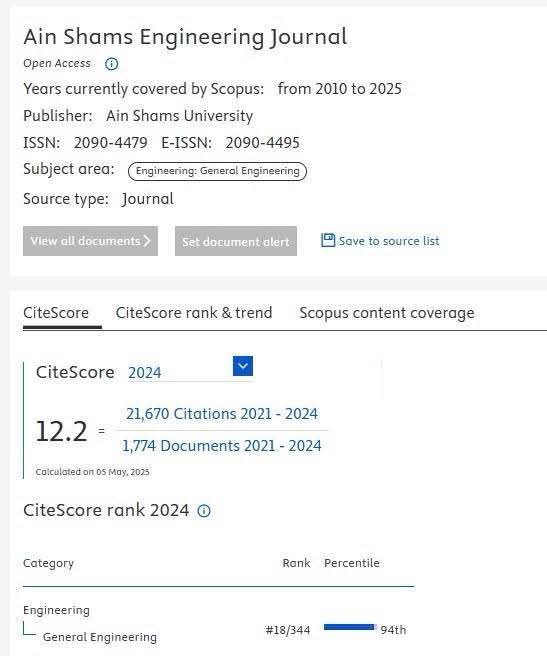Click the Source type value Journal
The height and width of the screenshot is (656, 547).
click(148, 199)
